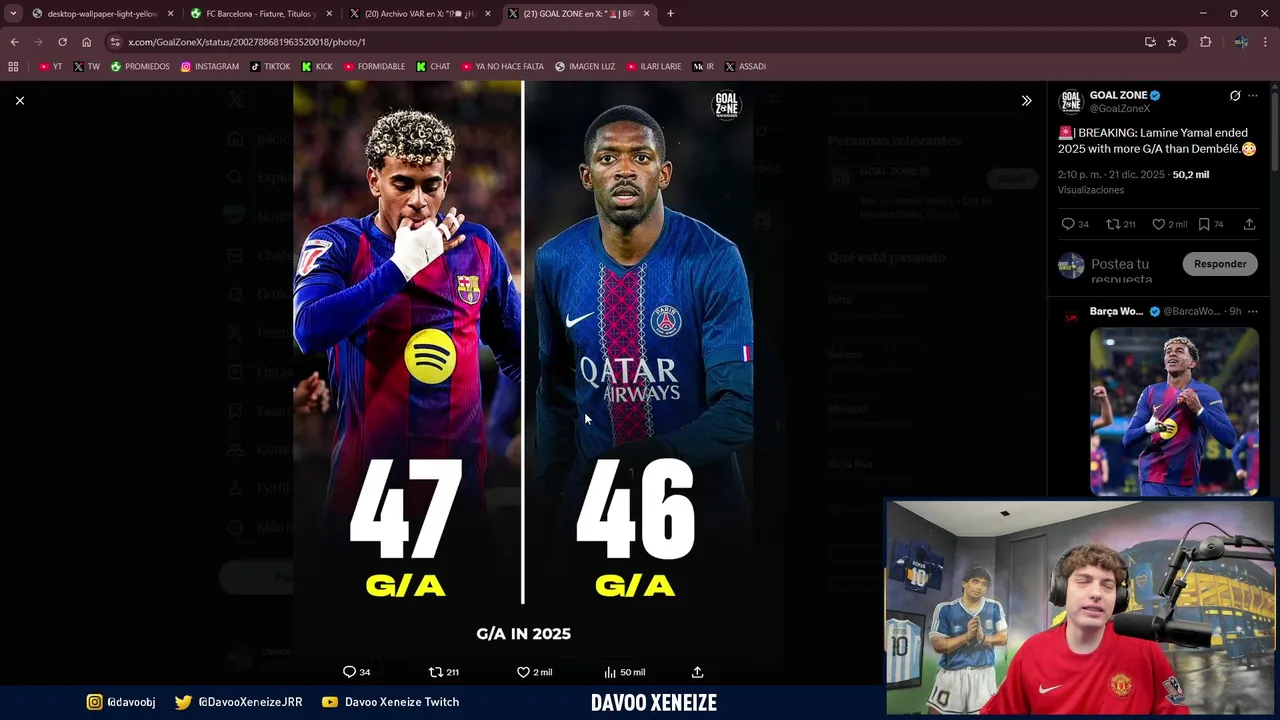Open the YA NO HACE FALTA bookmark

click(503, 67)
